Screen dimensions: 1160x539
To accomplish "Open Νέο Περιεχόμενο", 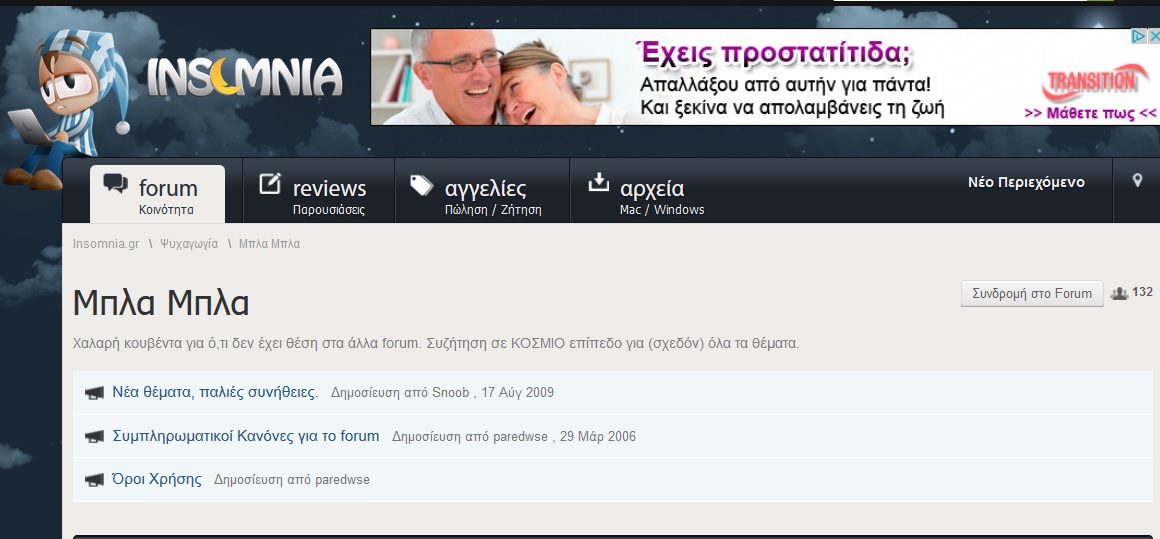I will pyautogui.click(x=1026, y=183).
